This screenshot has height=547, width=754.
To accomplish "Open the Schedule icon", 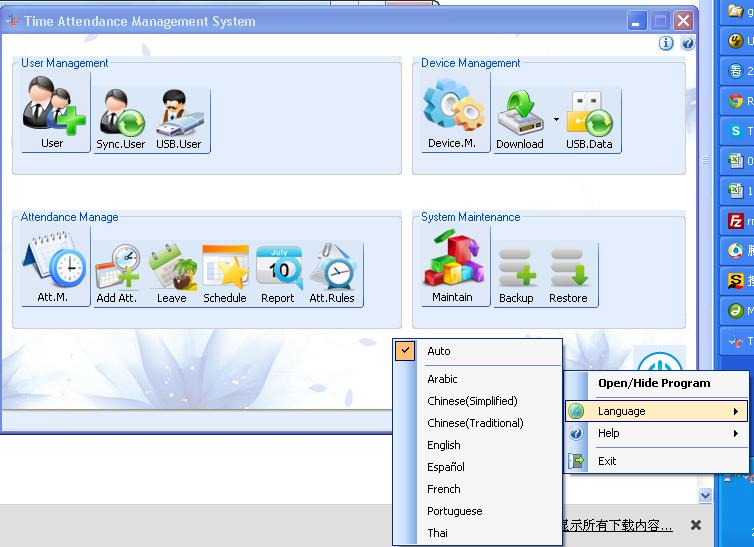I will [225, 274].
